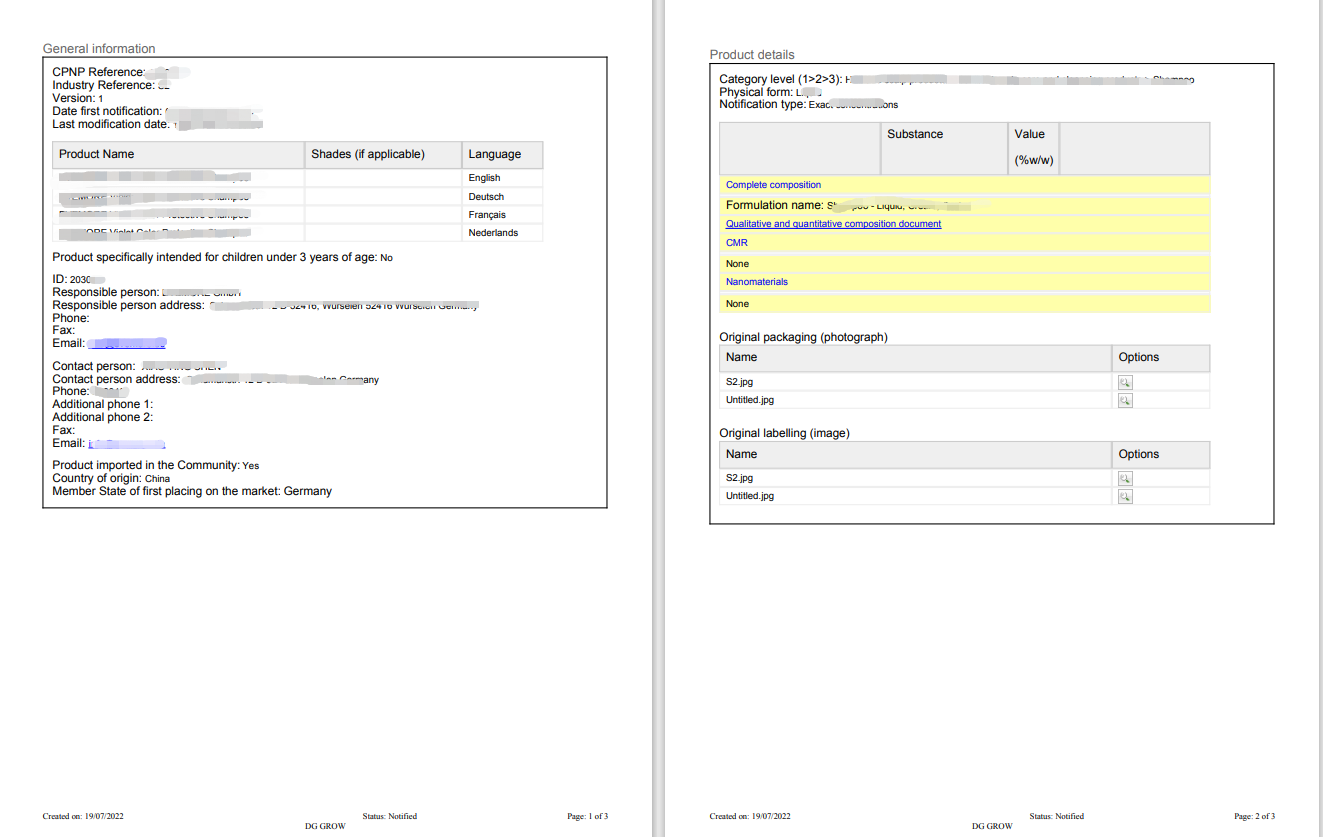
Task: Click the Language column header
Action: click(x=503, y=154)
